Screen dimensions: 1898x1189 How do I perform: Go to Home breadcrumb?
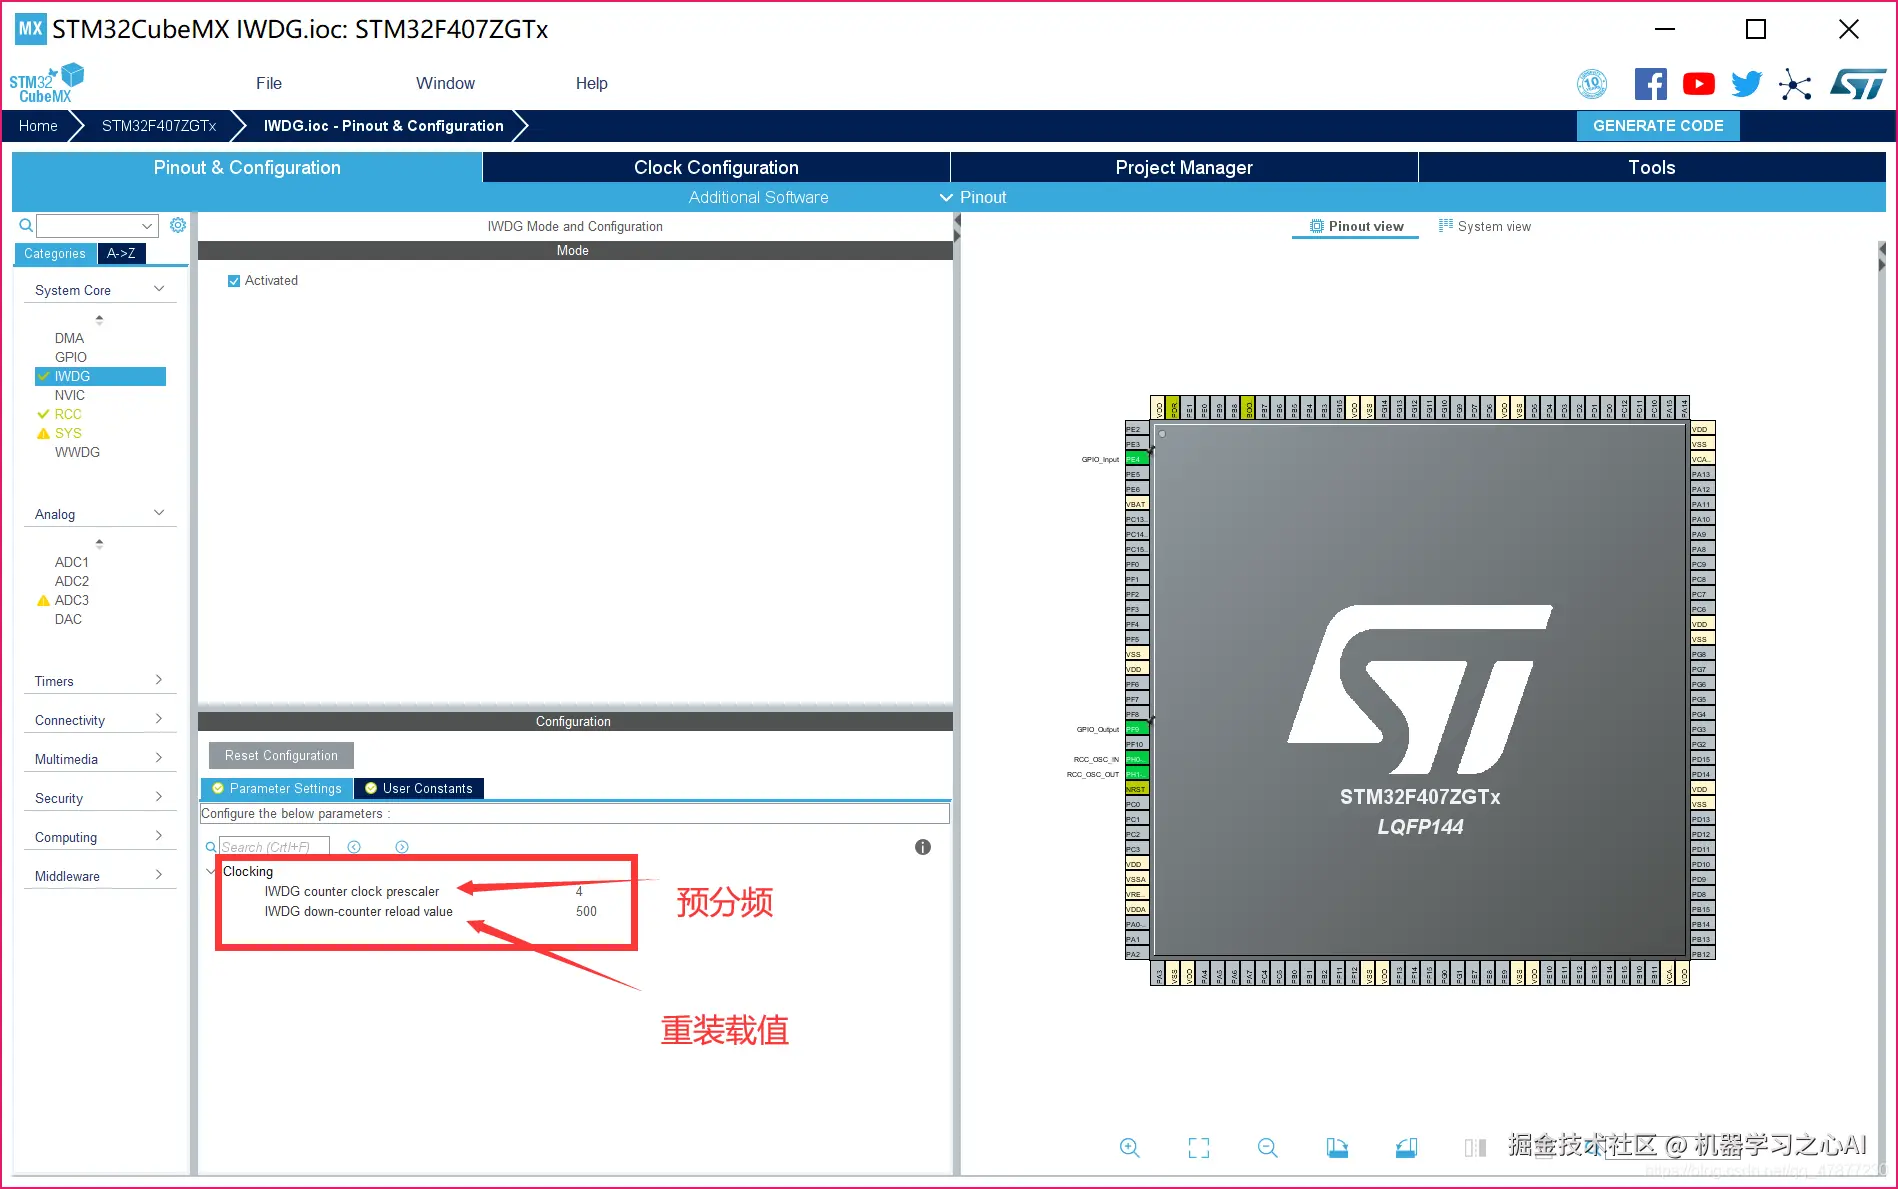click(x=38, y=126)
